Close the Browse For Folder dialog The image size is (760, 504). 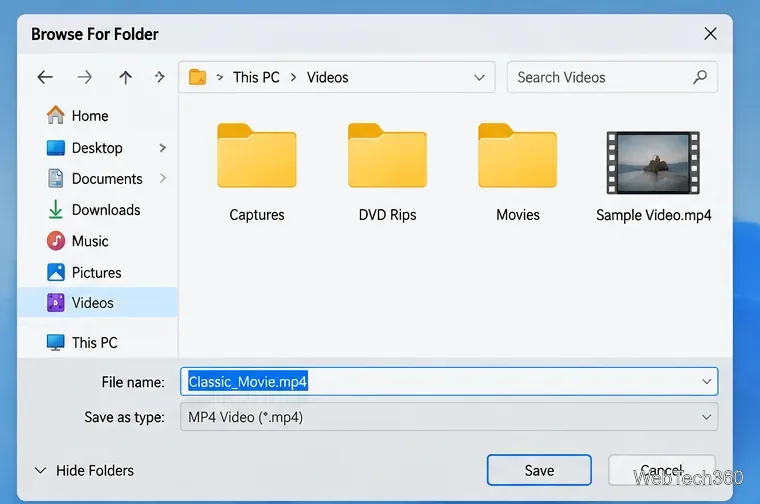710,33
